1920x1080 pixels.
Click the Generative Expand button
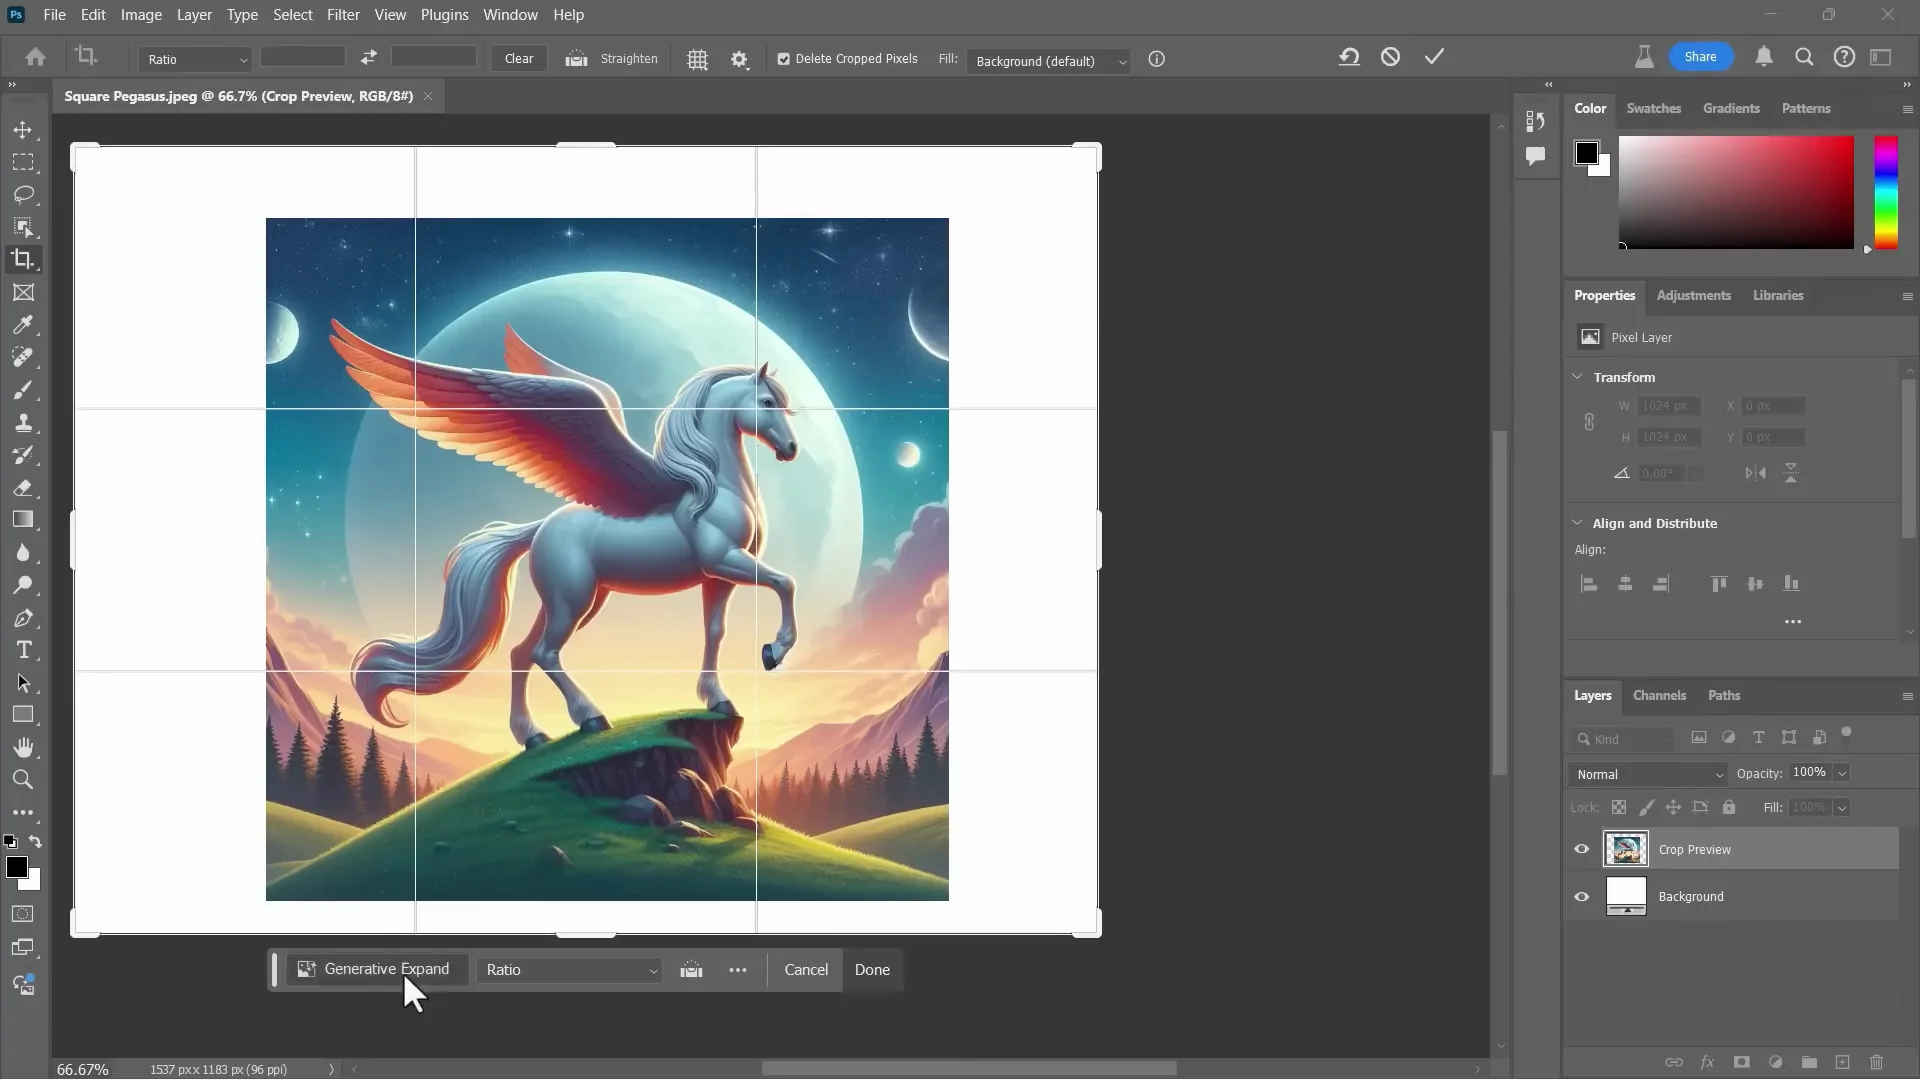point(375,969)
